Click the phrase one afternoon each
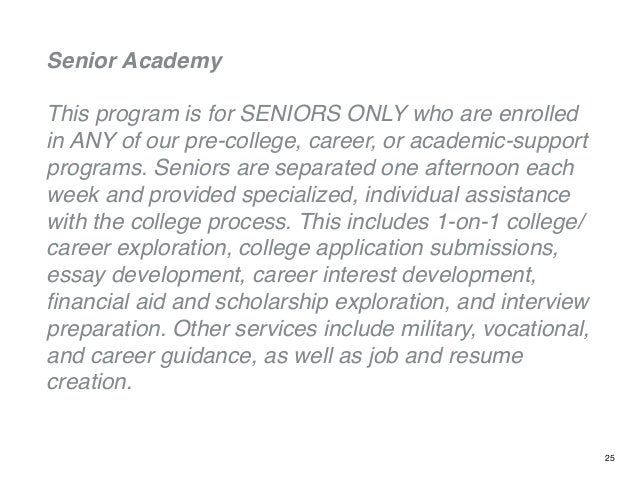 pos(477,168)
